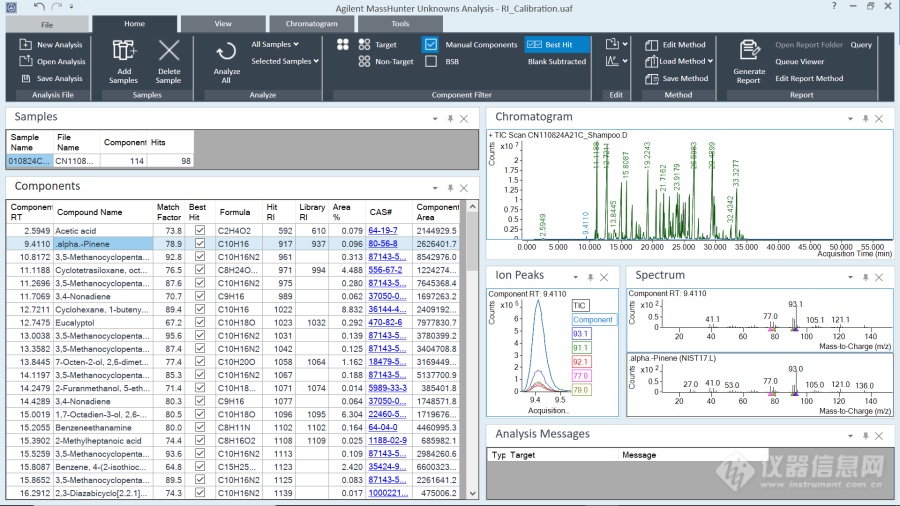Open the Chromatogram panel options arrow
This screenshot has height=506, width=900.
click(x=850, y=119)
